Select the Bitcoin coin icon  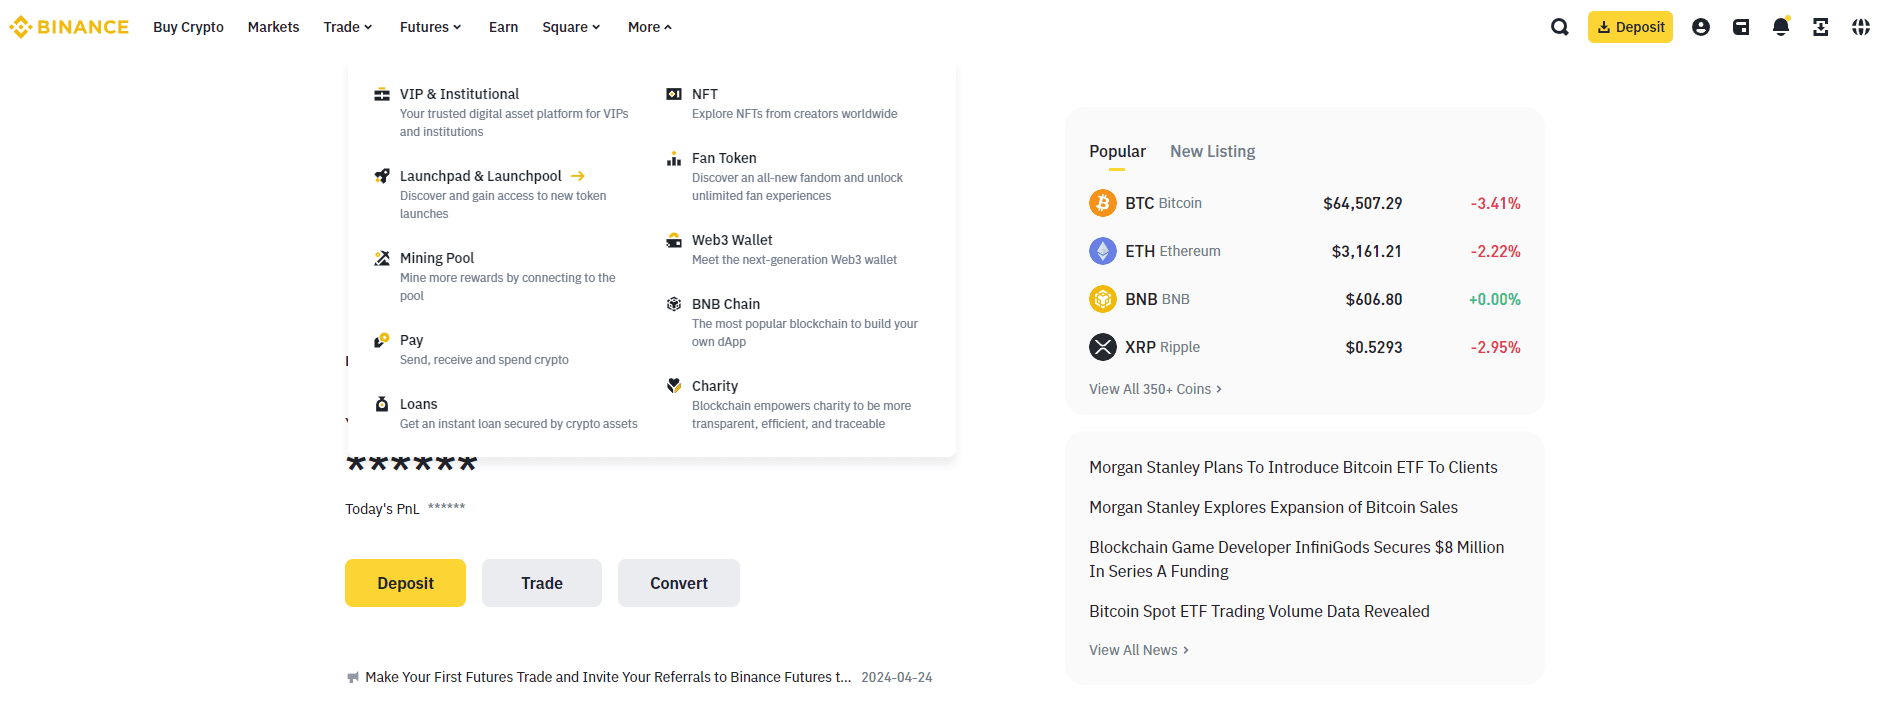1102,203
